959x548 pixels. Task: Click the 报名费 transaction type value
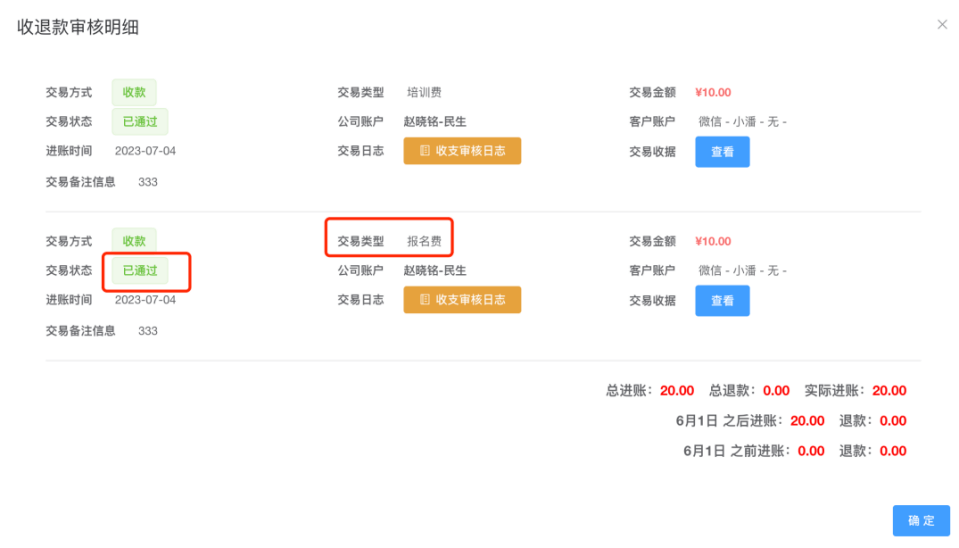click(424, 241)
